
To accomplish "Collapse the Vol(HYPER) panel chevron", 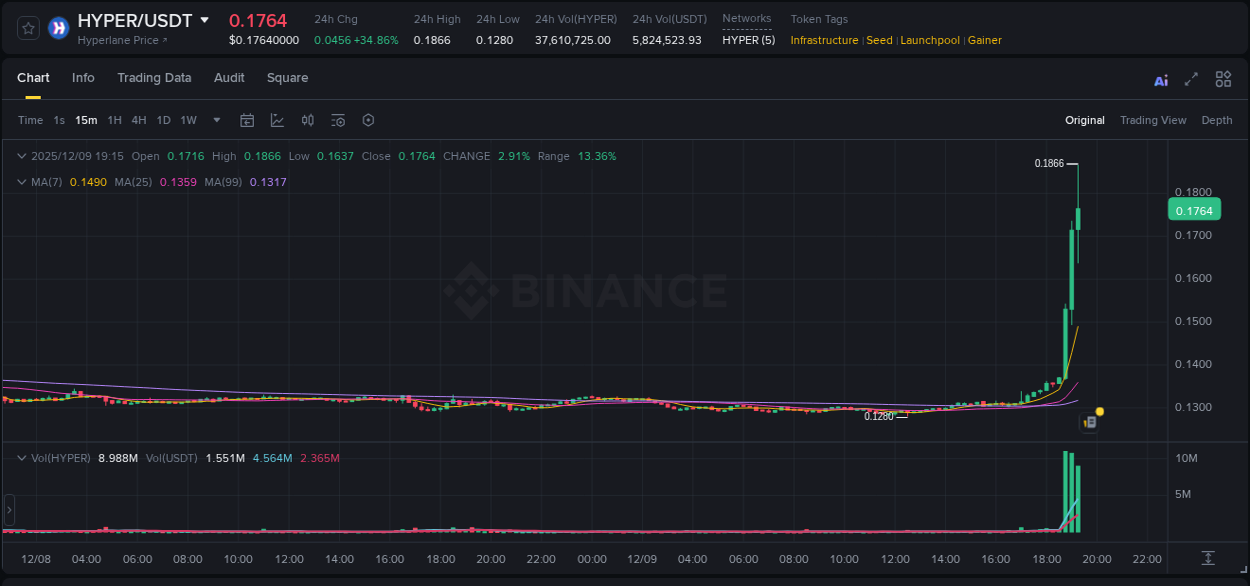I will point(21,457).
